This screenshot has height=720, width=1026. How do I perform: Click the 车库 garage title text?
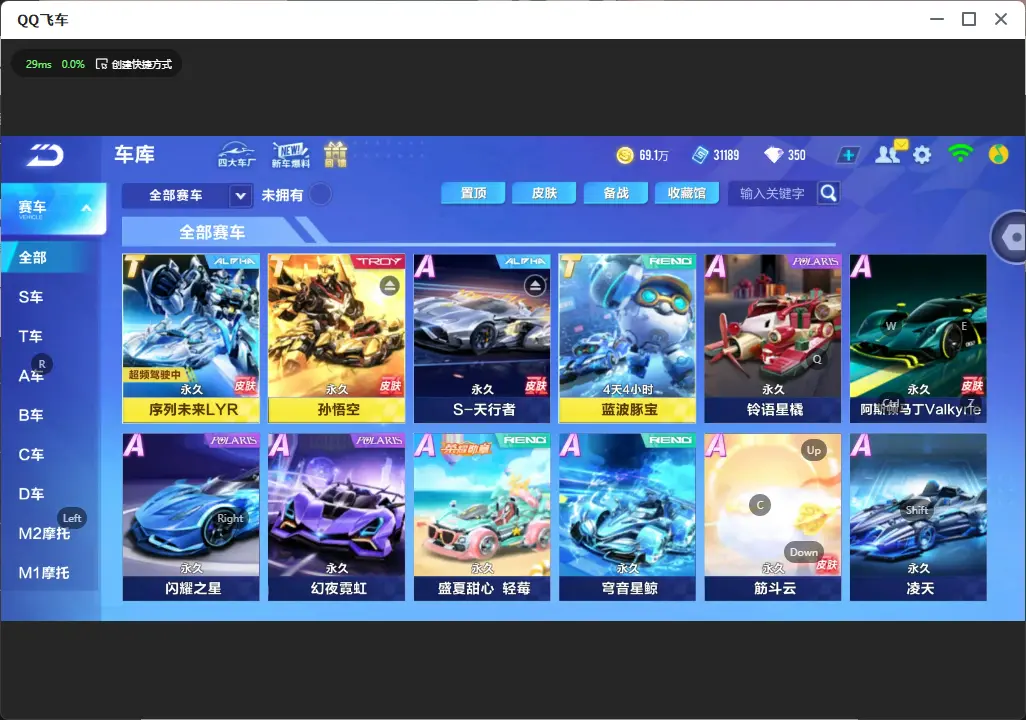(134, 154)
